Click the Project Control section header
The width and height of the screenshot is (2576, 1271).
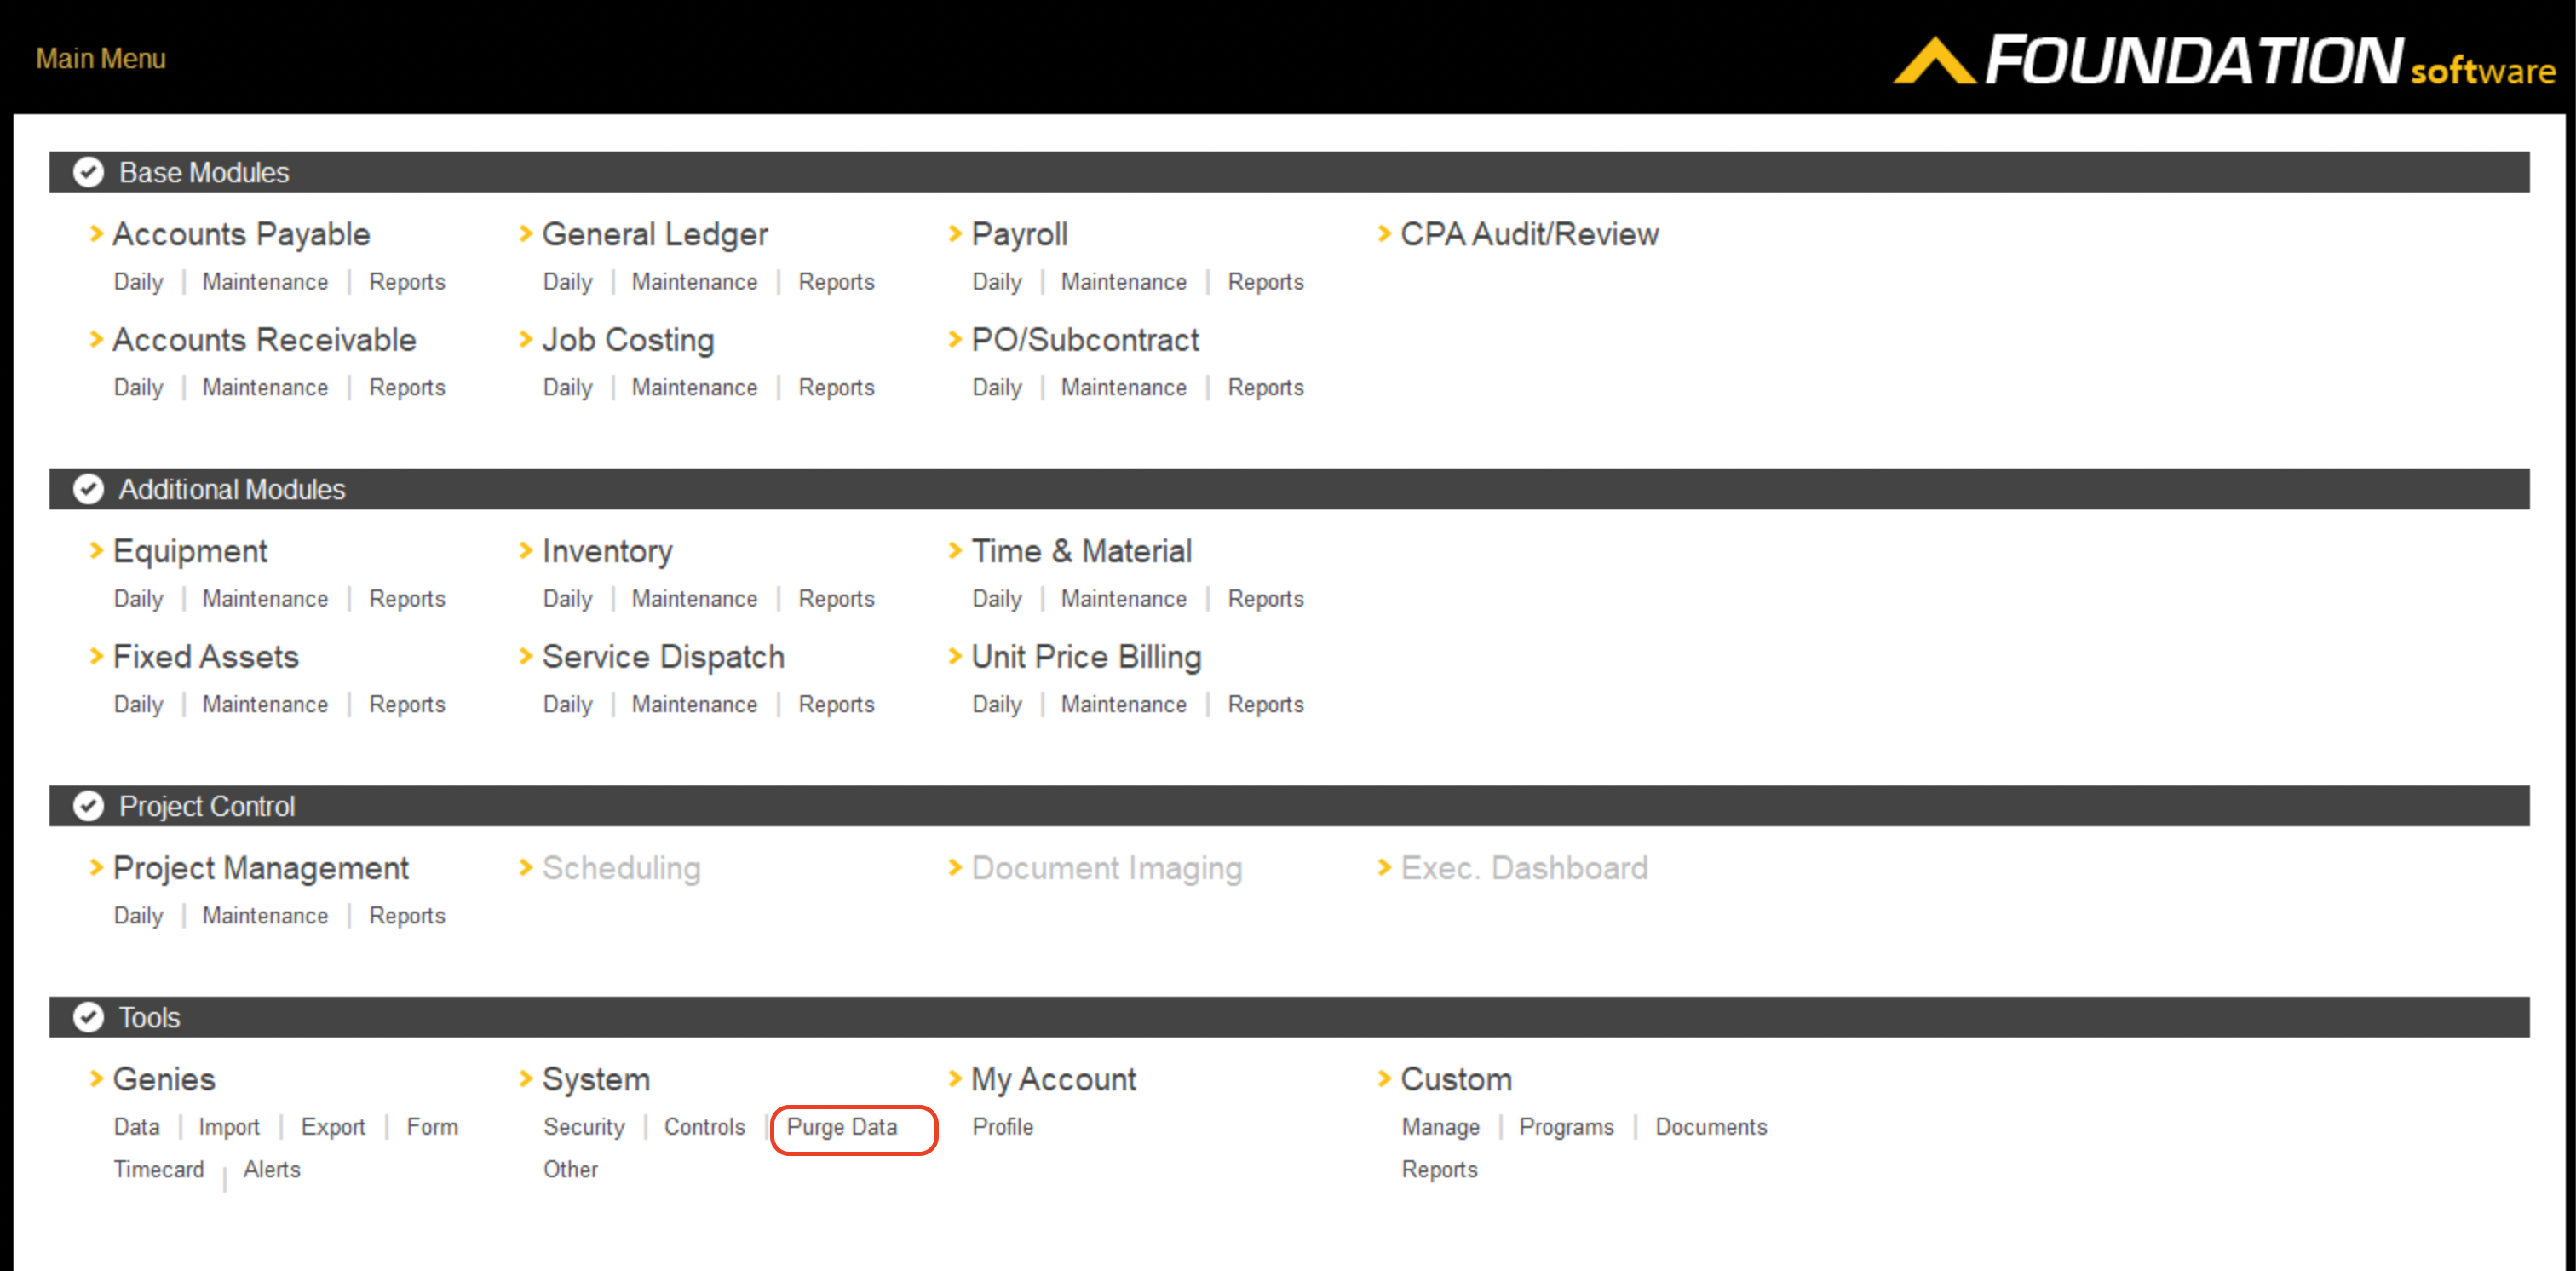pyautogui.click(x=1289, y=806)
